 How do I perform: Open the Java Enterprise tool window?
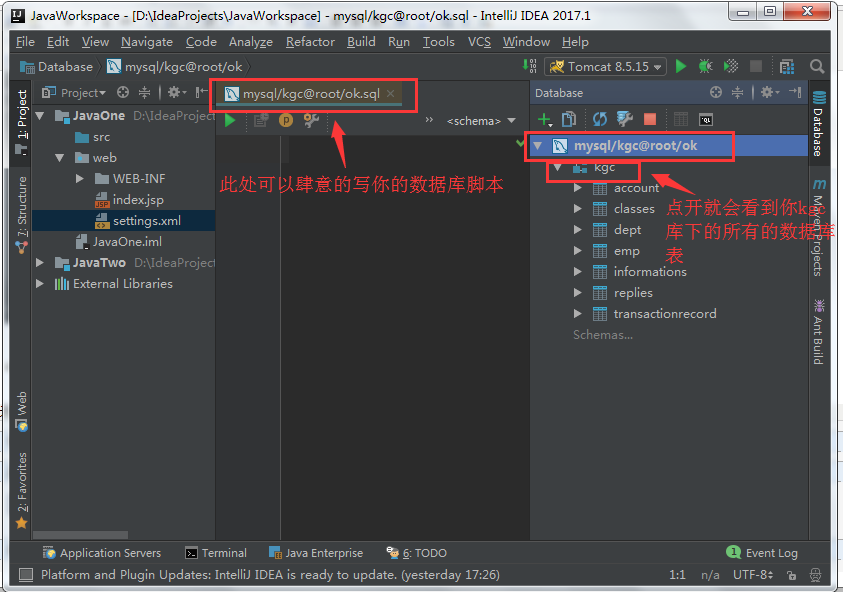(316, 553)
